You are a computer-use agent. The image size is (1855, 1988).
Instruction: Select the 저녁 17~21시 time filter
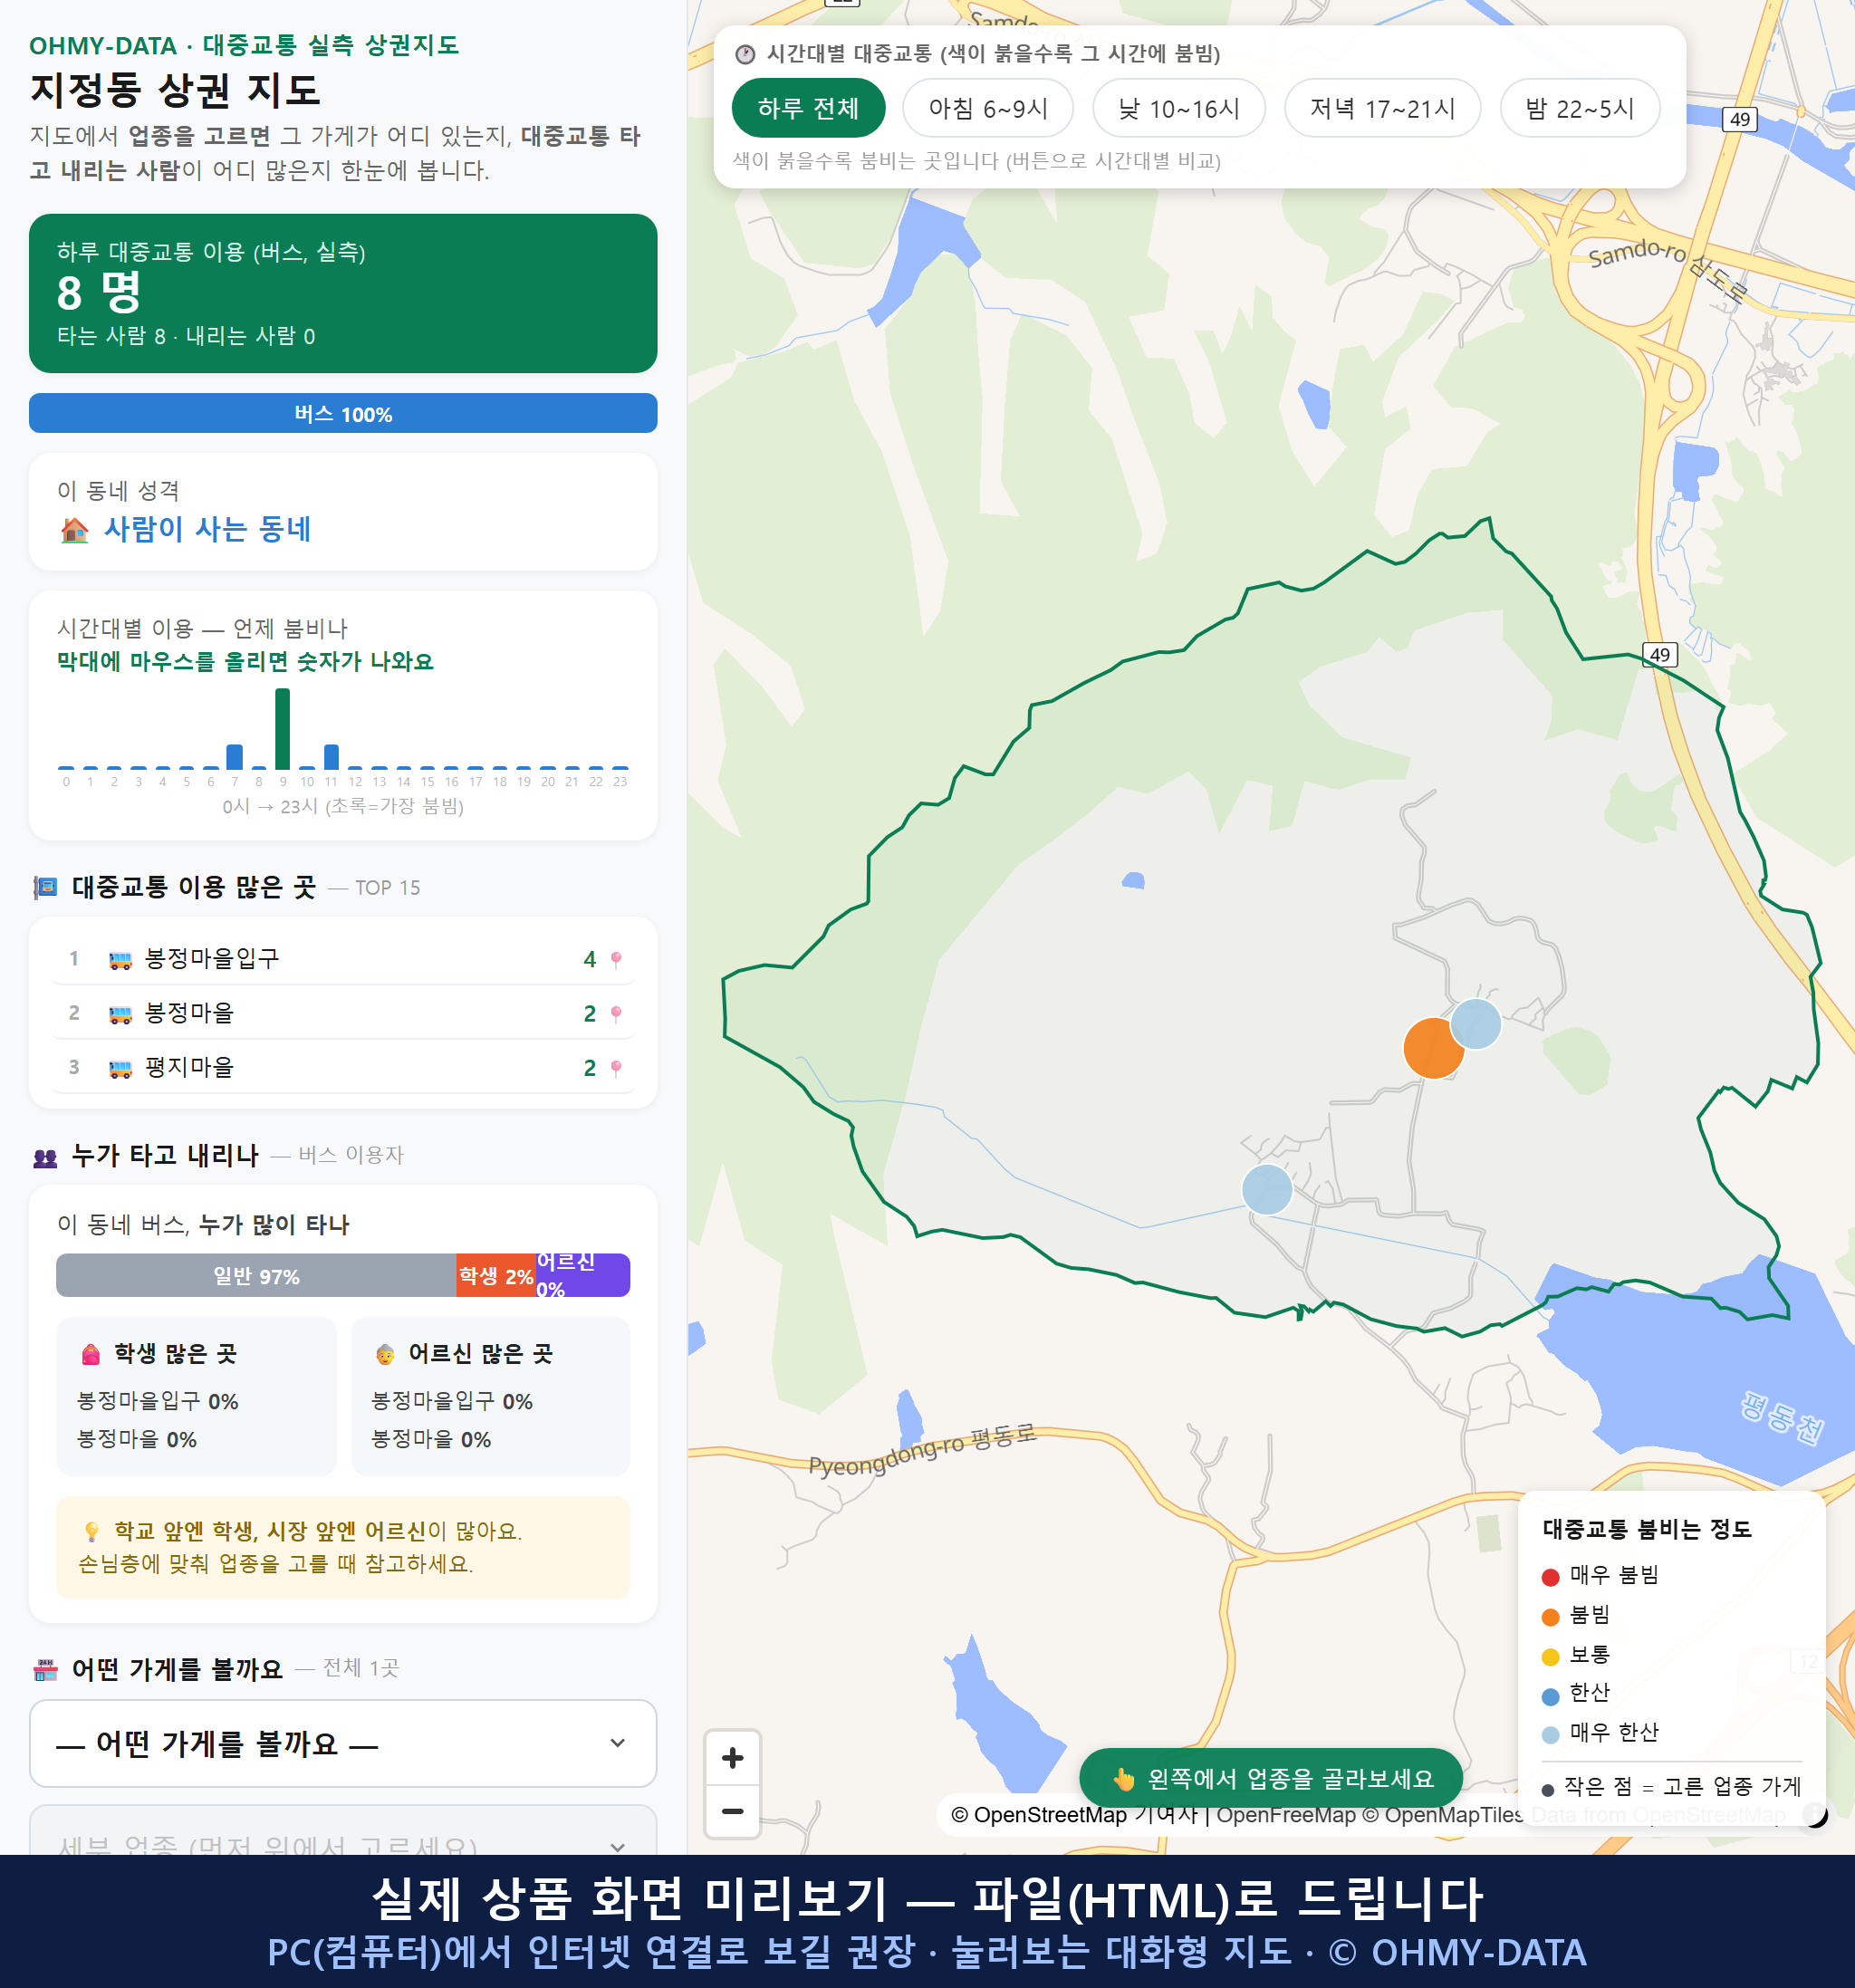coord(1381,108)
